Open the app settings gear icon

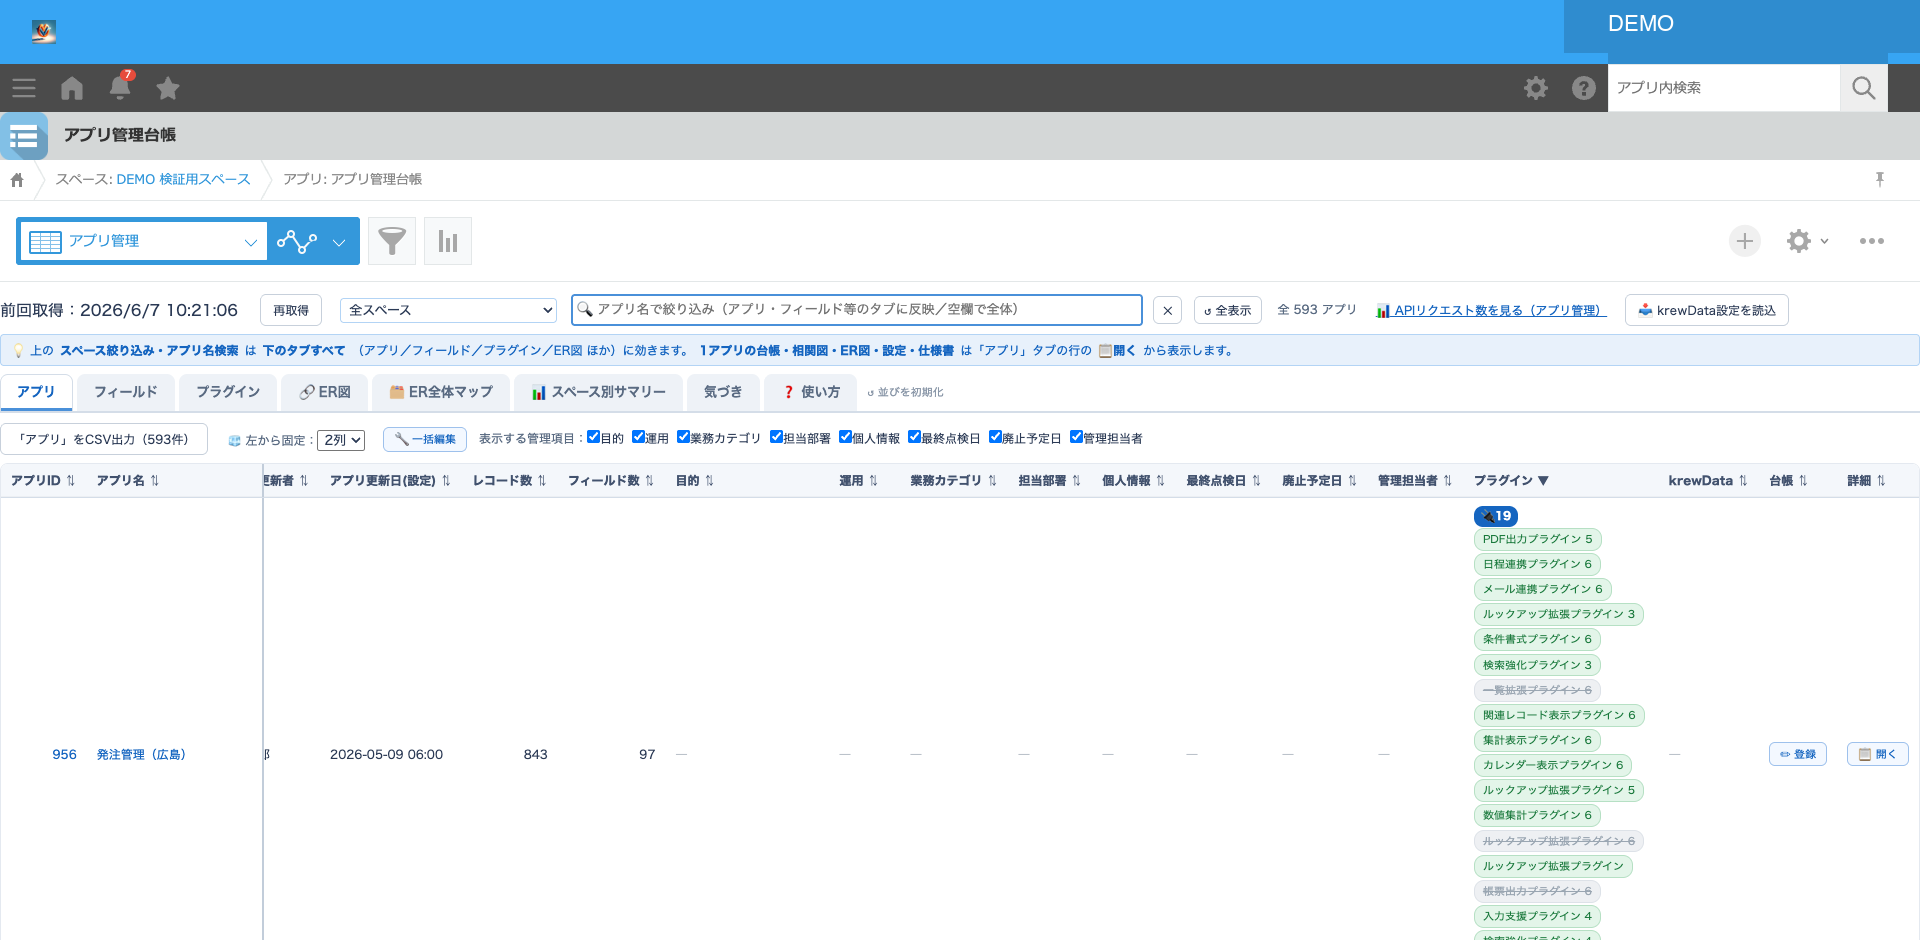(1799, 241)
